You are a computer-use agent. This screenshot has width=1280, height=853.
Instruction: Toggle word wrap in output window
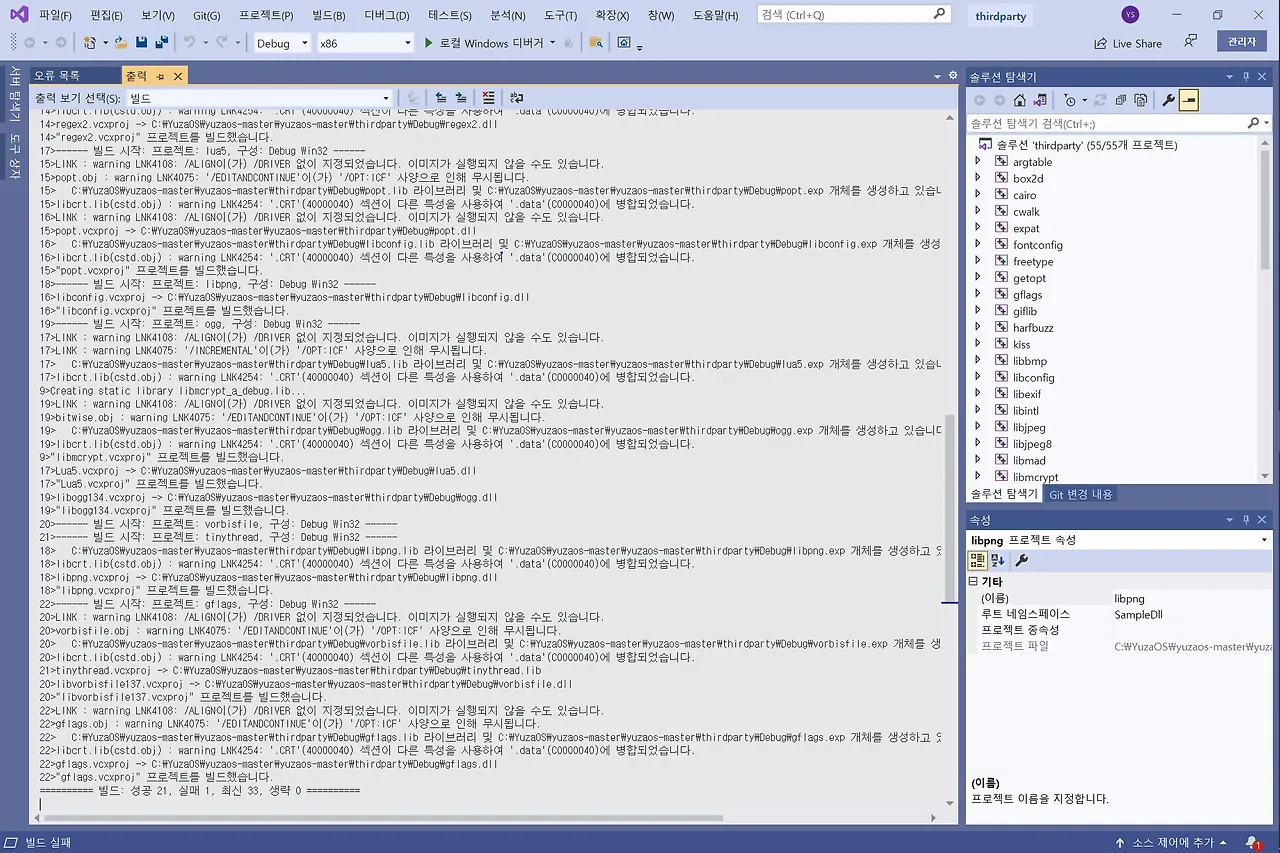[x=516, y=98]
